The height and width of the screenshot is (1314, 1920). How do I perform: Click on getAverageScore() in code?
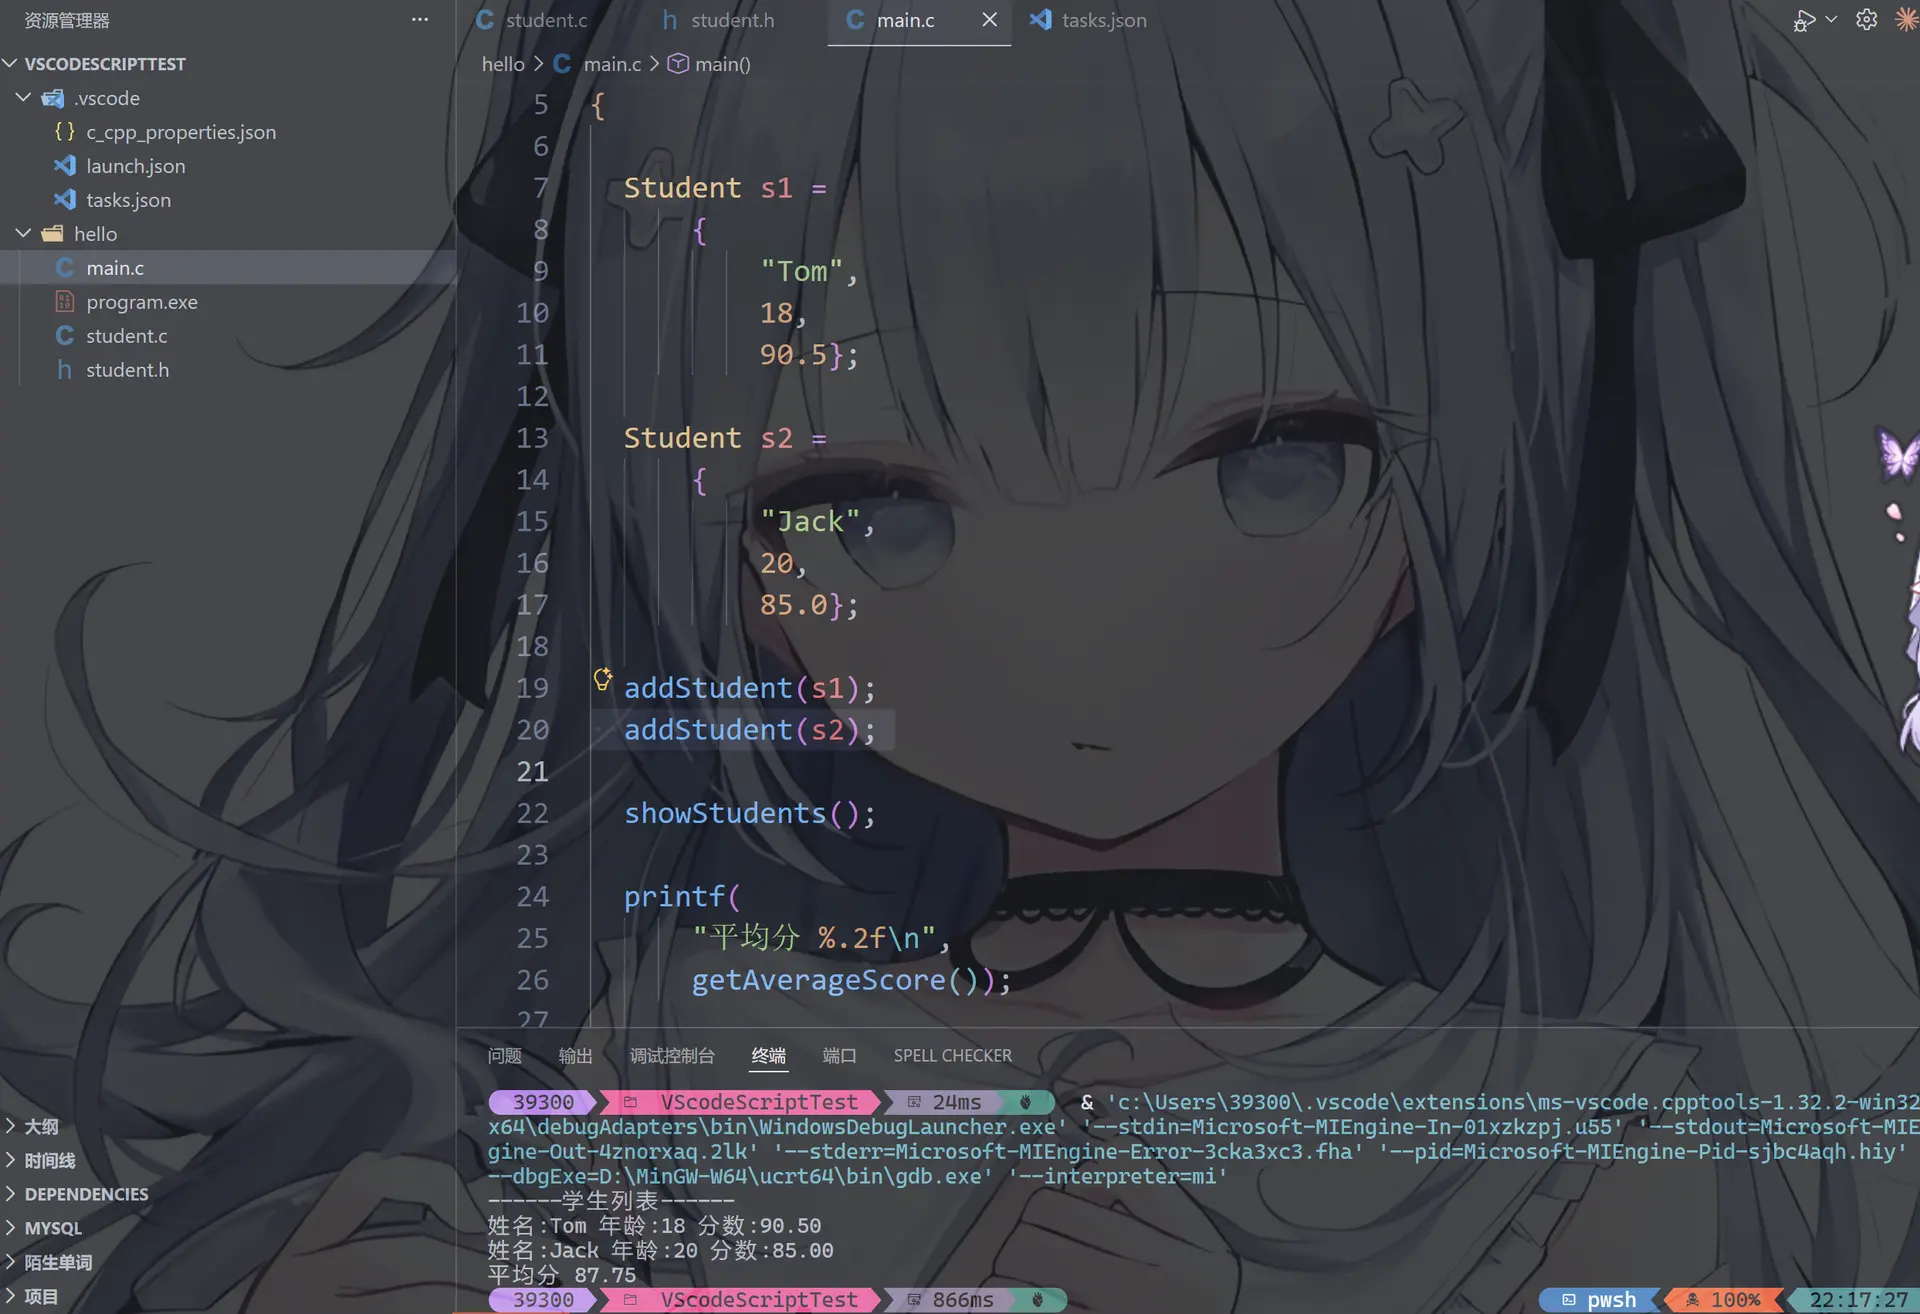click(x=836, y=980)
